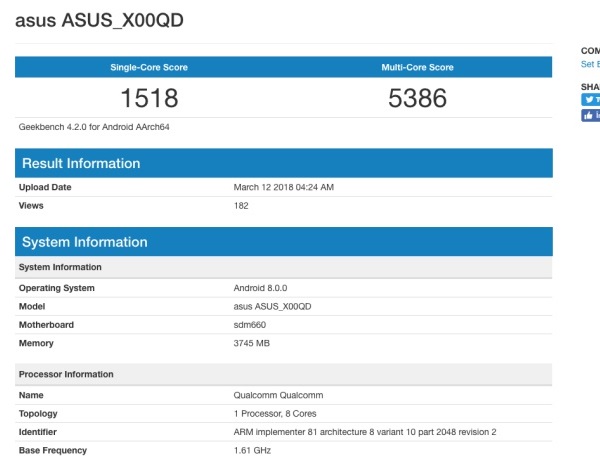Select the single-core score 1518

point(149,98)
